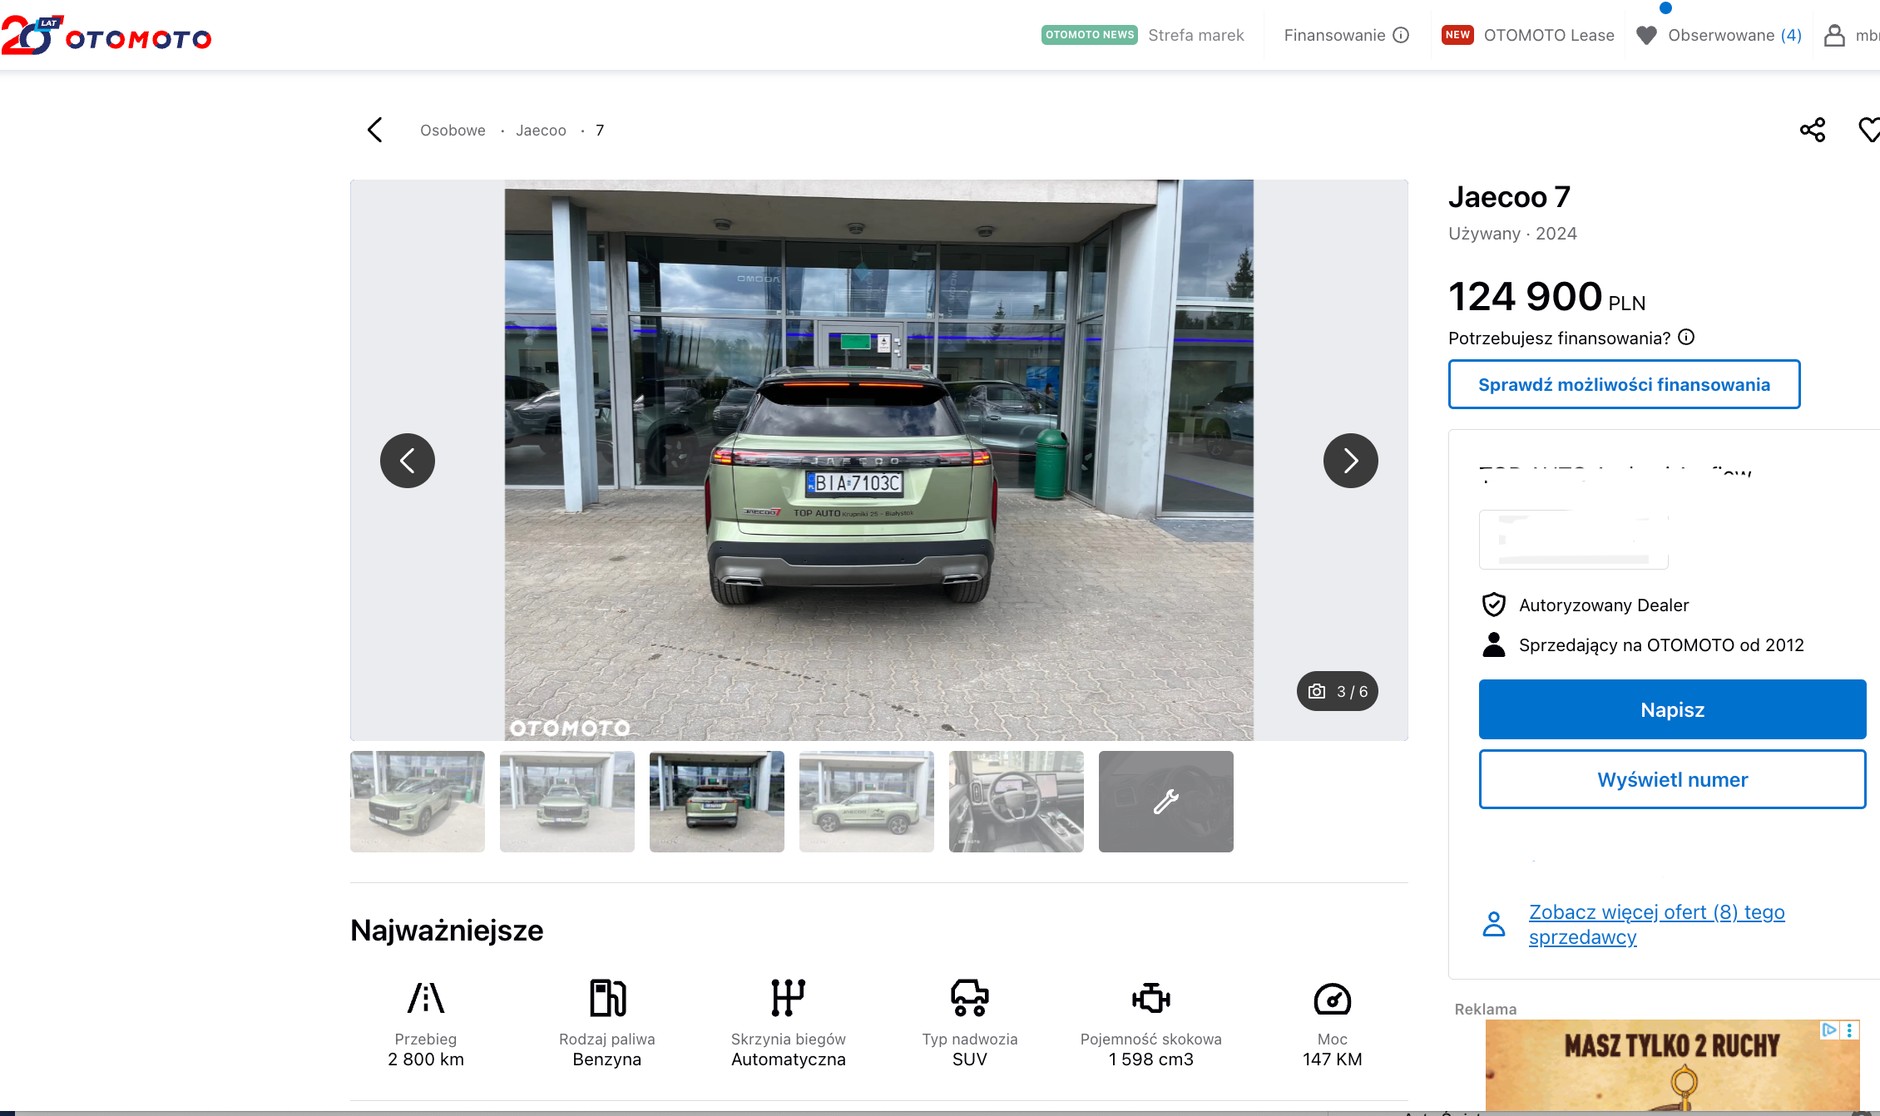
Task: Click the Autoryzowany Dealer shield icon
Action: tap(1493, 604)
